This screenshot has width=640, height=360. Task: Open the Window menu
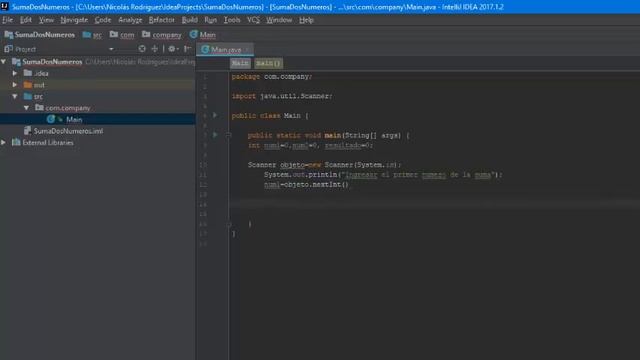click(x=279, y=20)
